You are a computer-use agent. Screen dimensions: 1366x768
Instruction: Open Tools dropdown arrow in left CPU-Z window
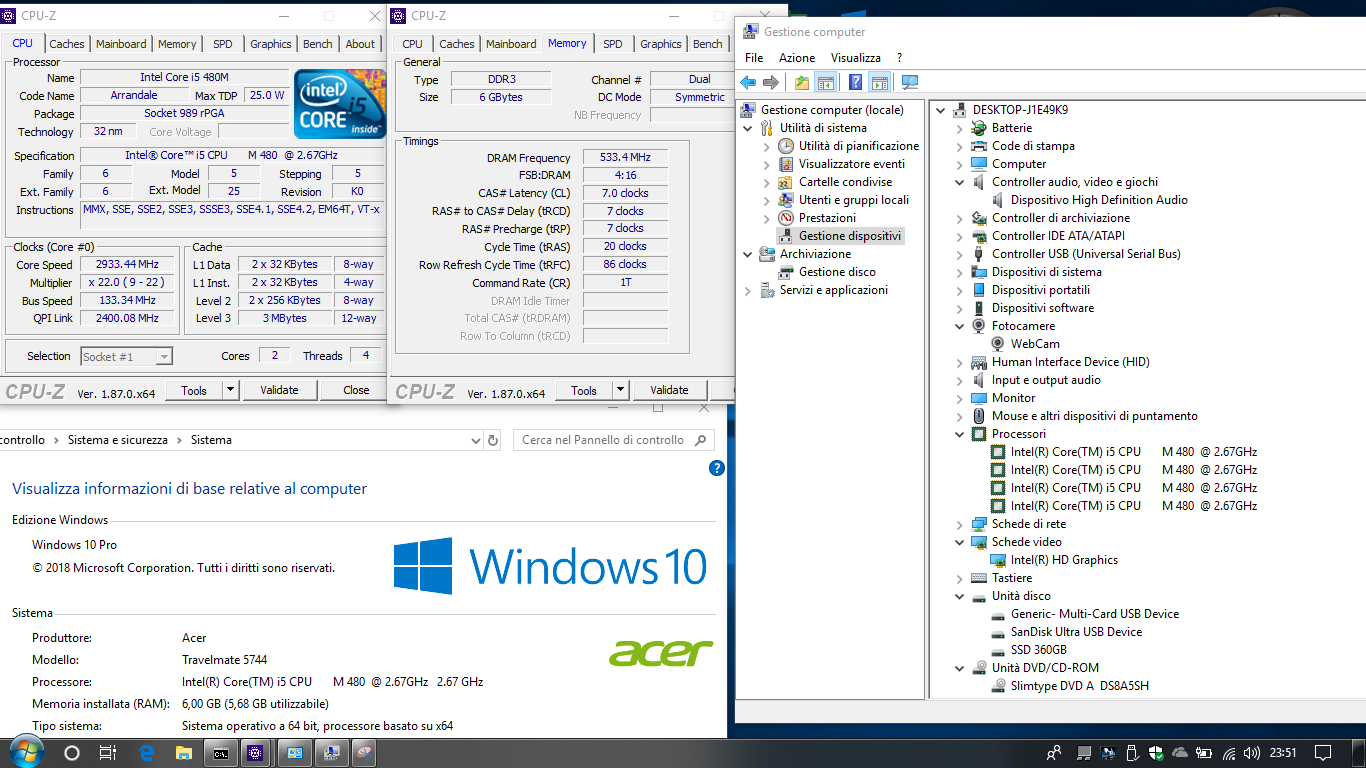point(231,390)
